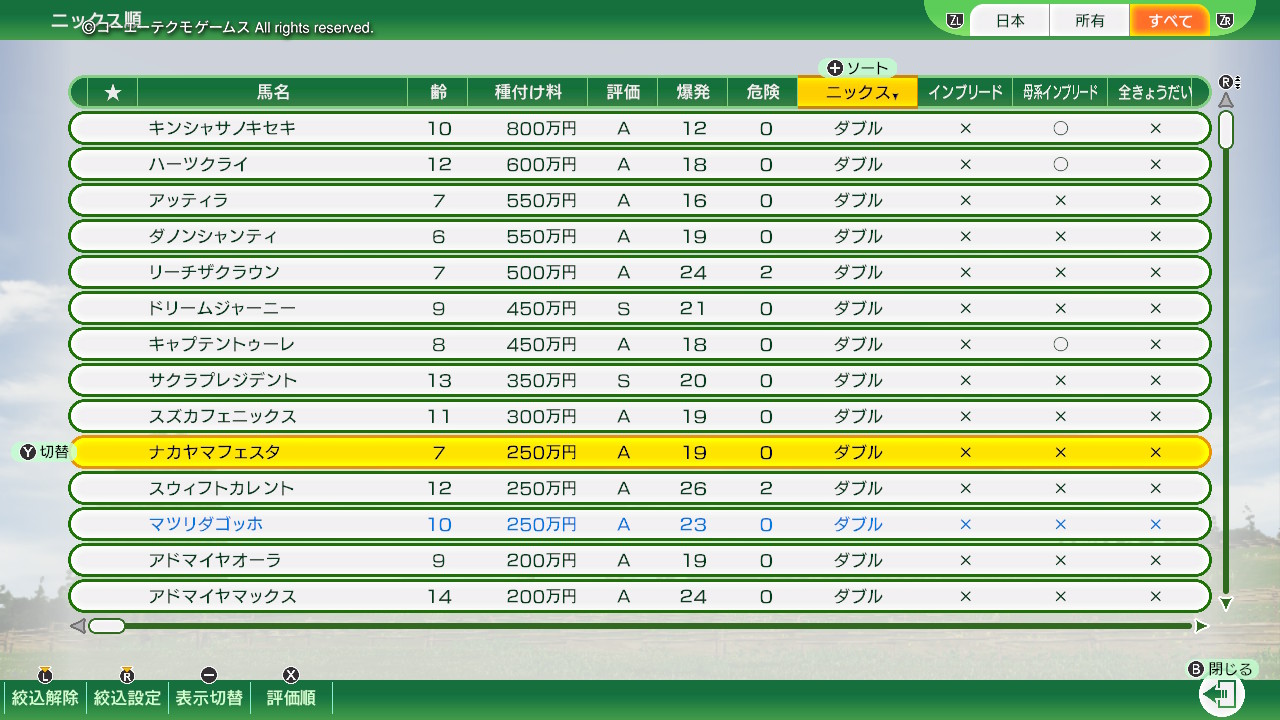The image size is (1280, 720).
Task: Click S rating in サクラプレジデント row
Action: [x=623, y=380]
